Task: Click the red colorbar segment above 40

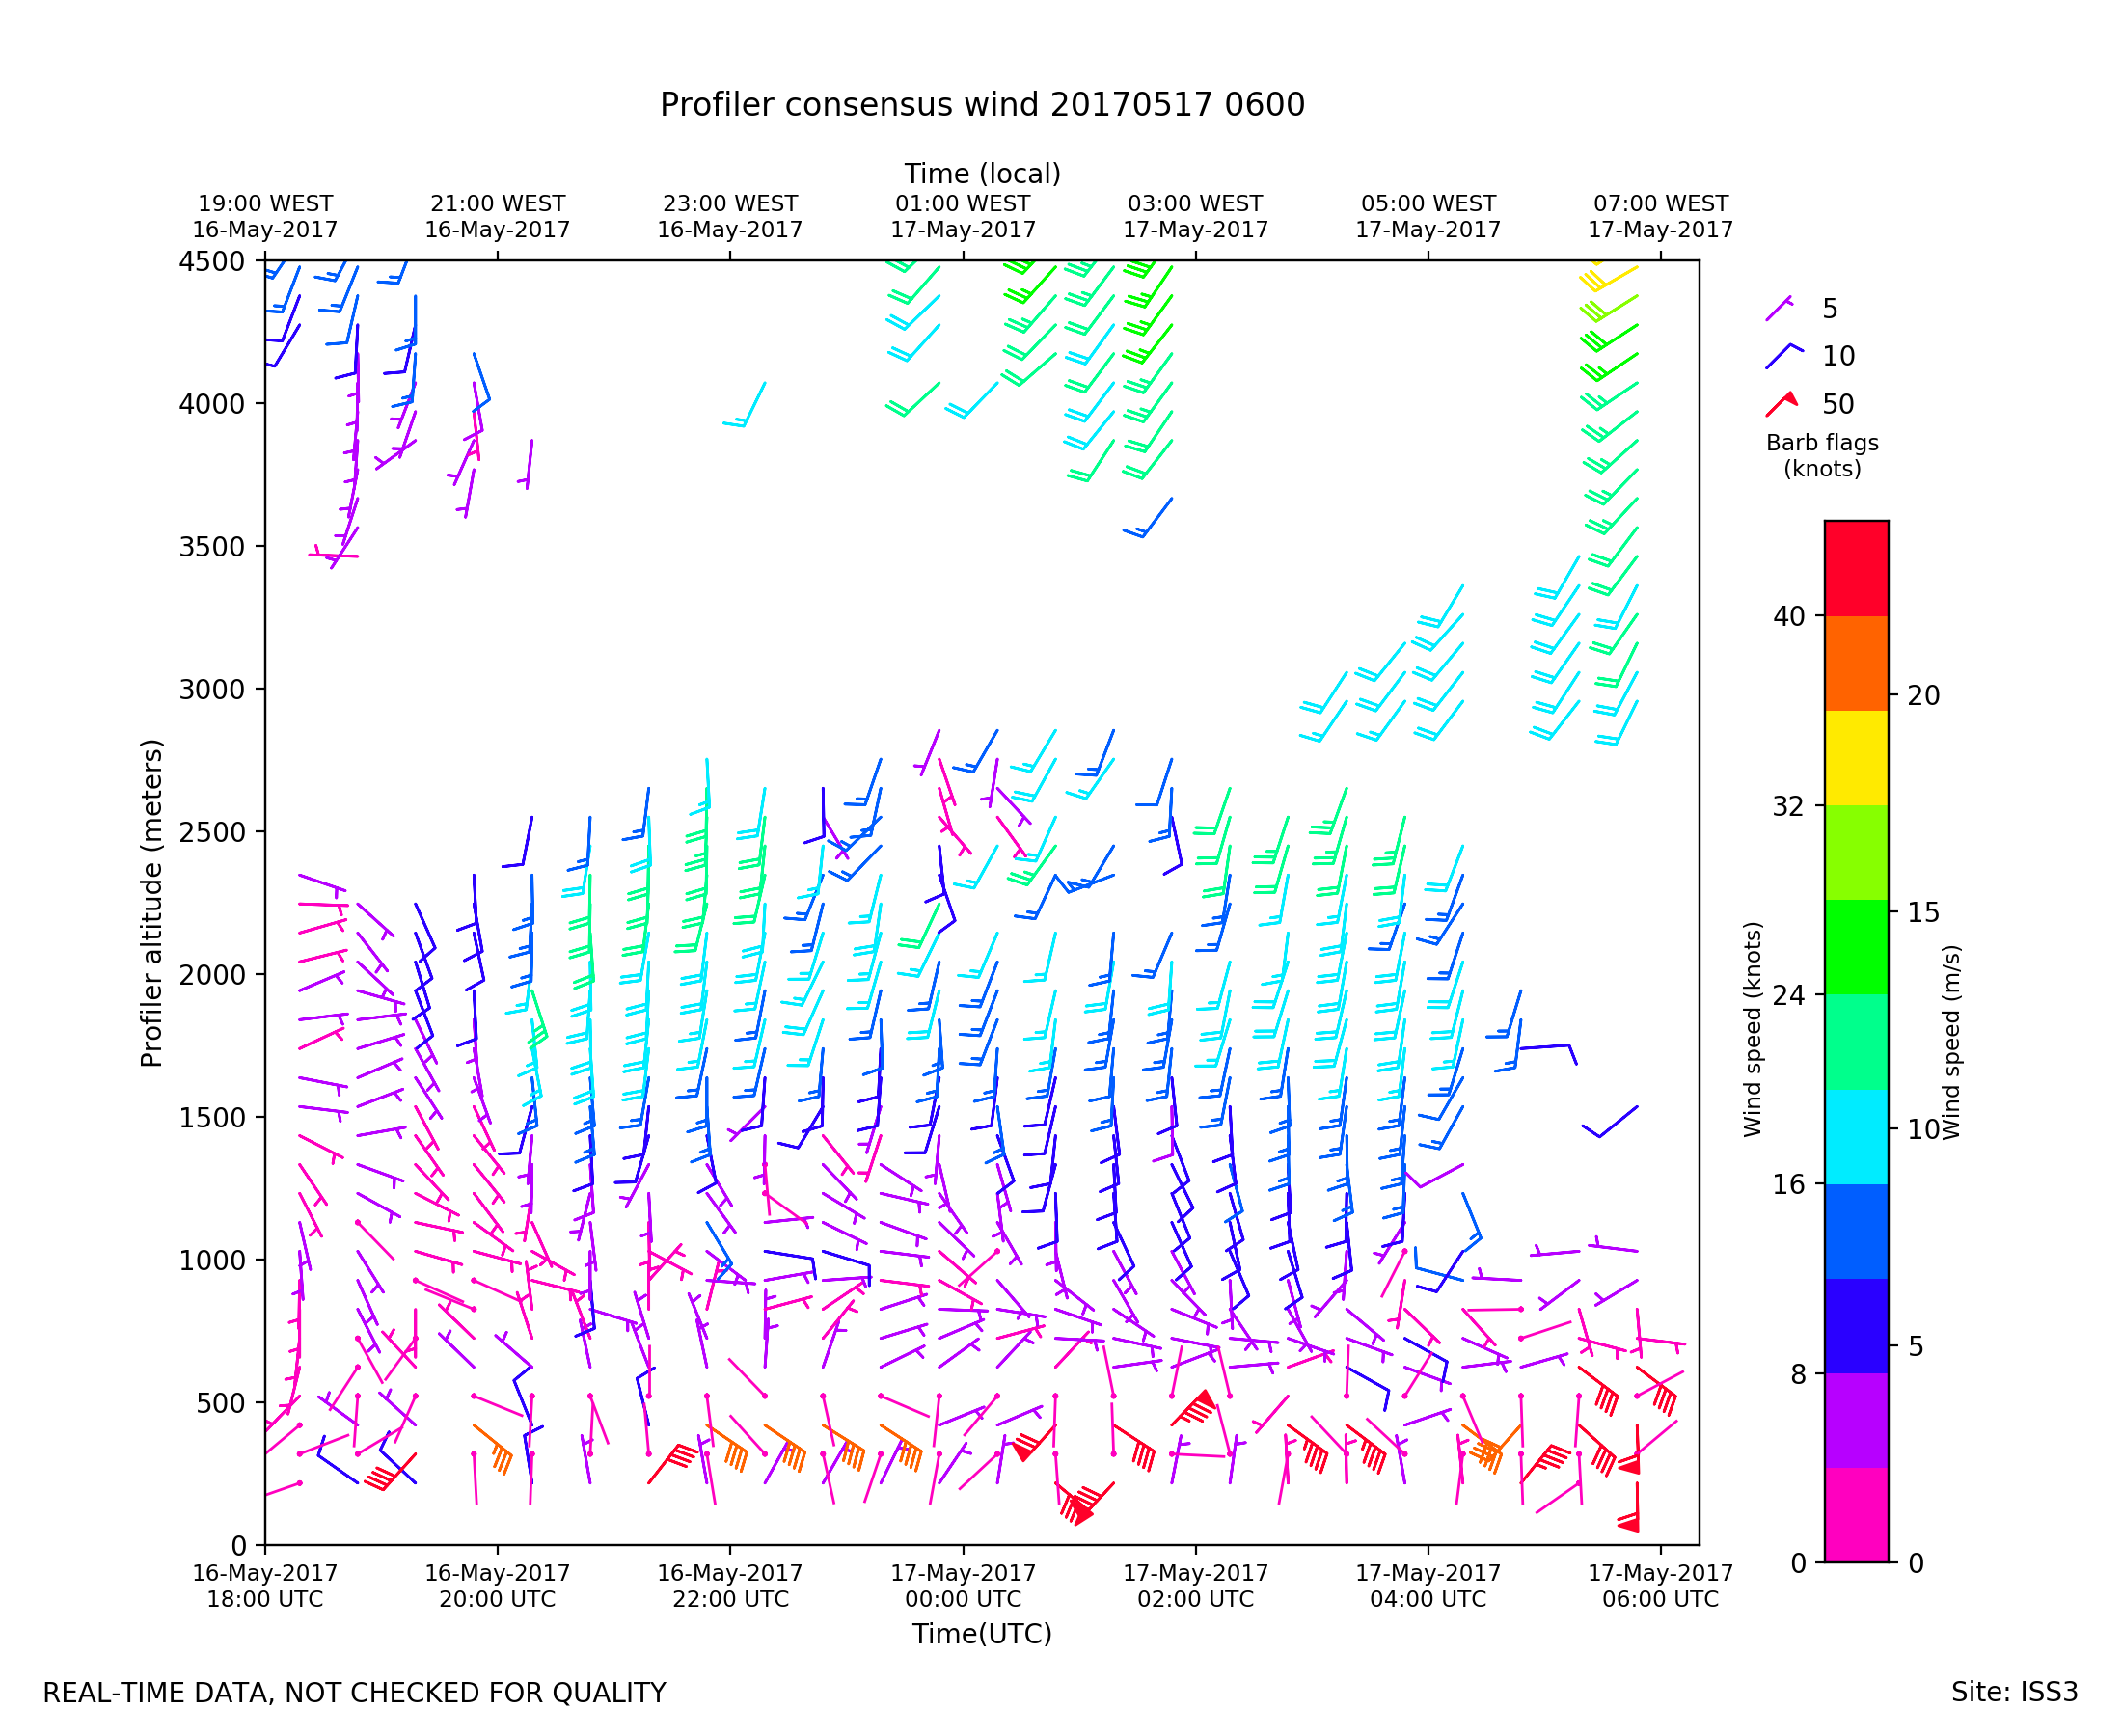Action: click(1856, 568)
